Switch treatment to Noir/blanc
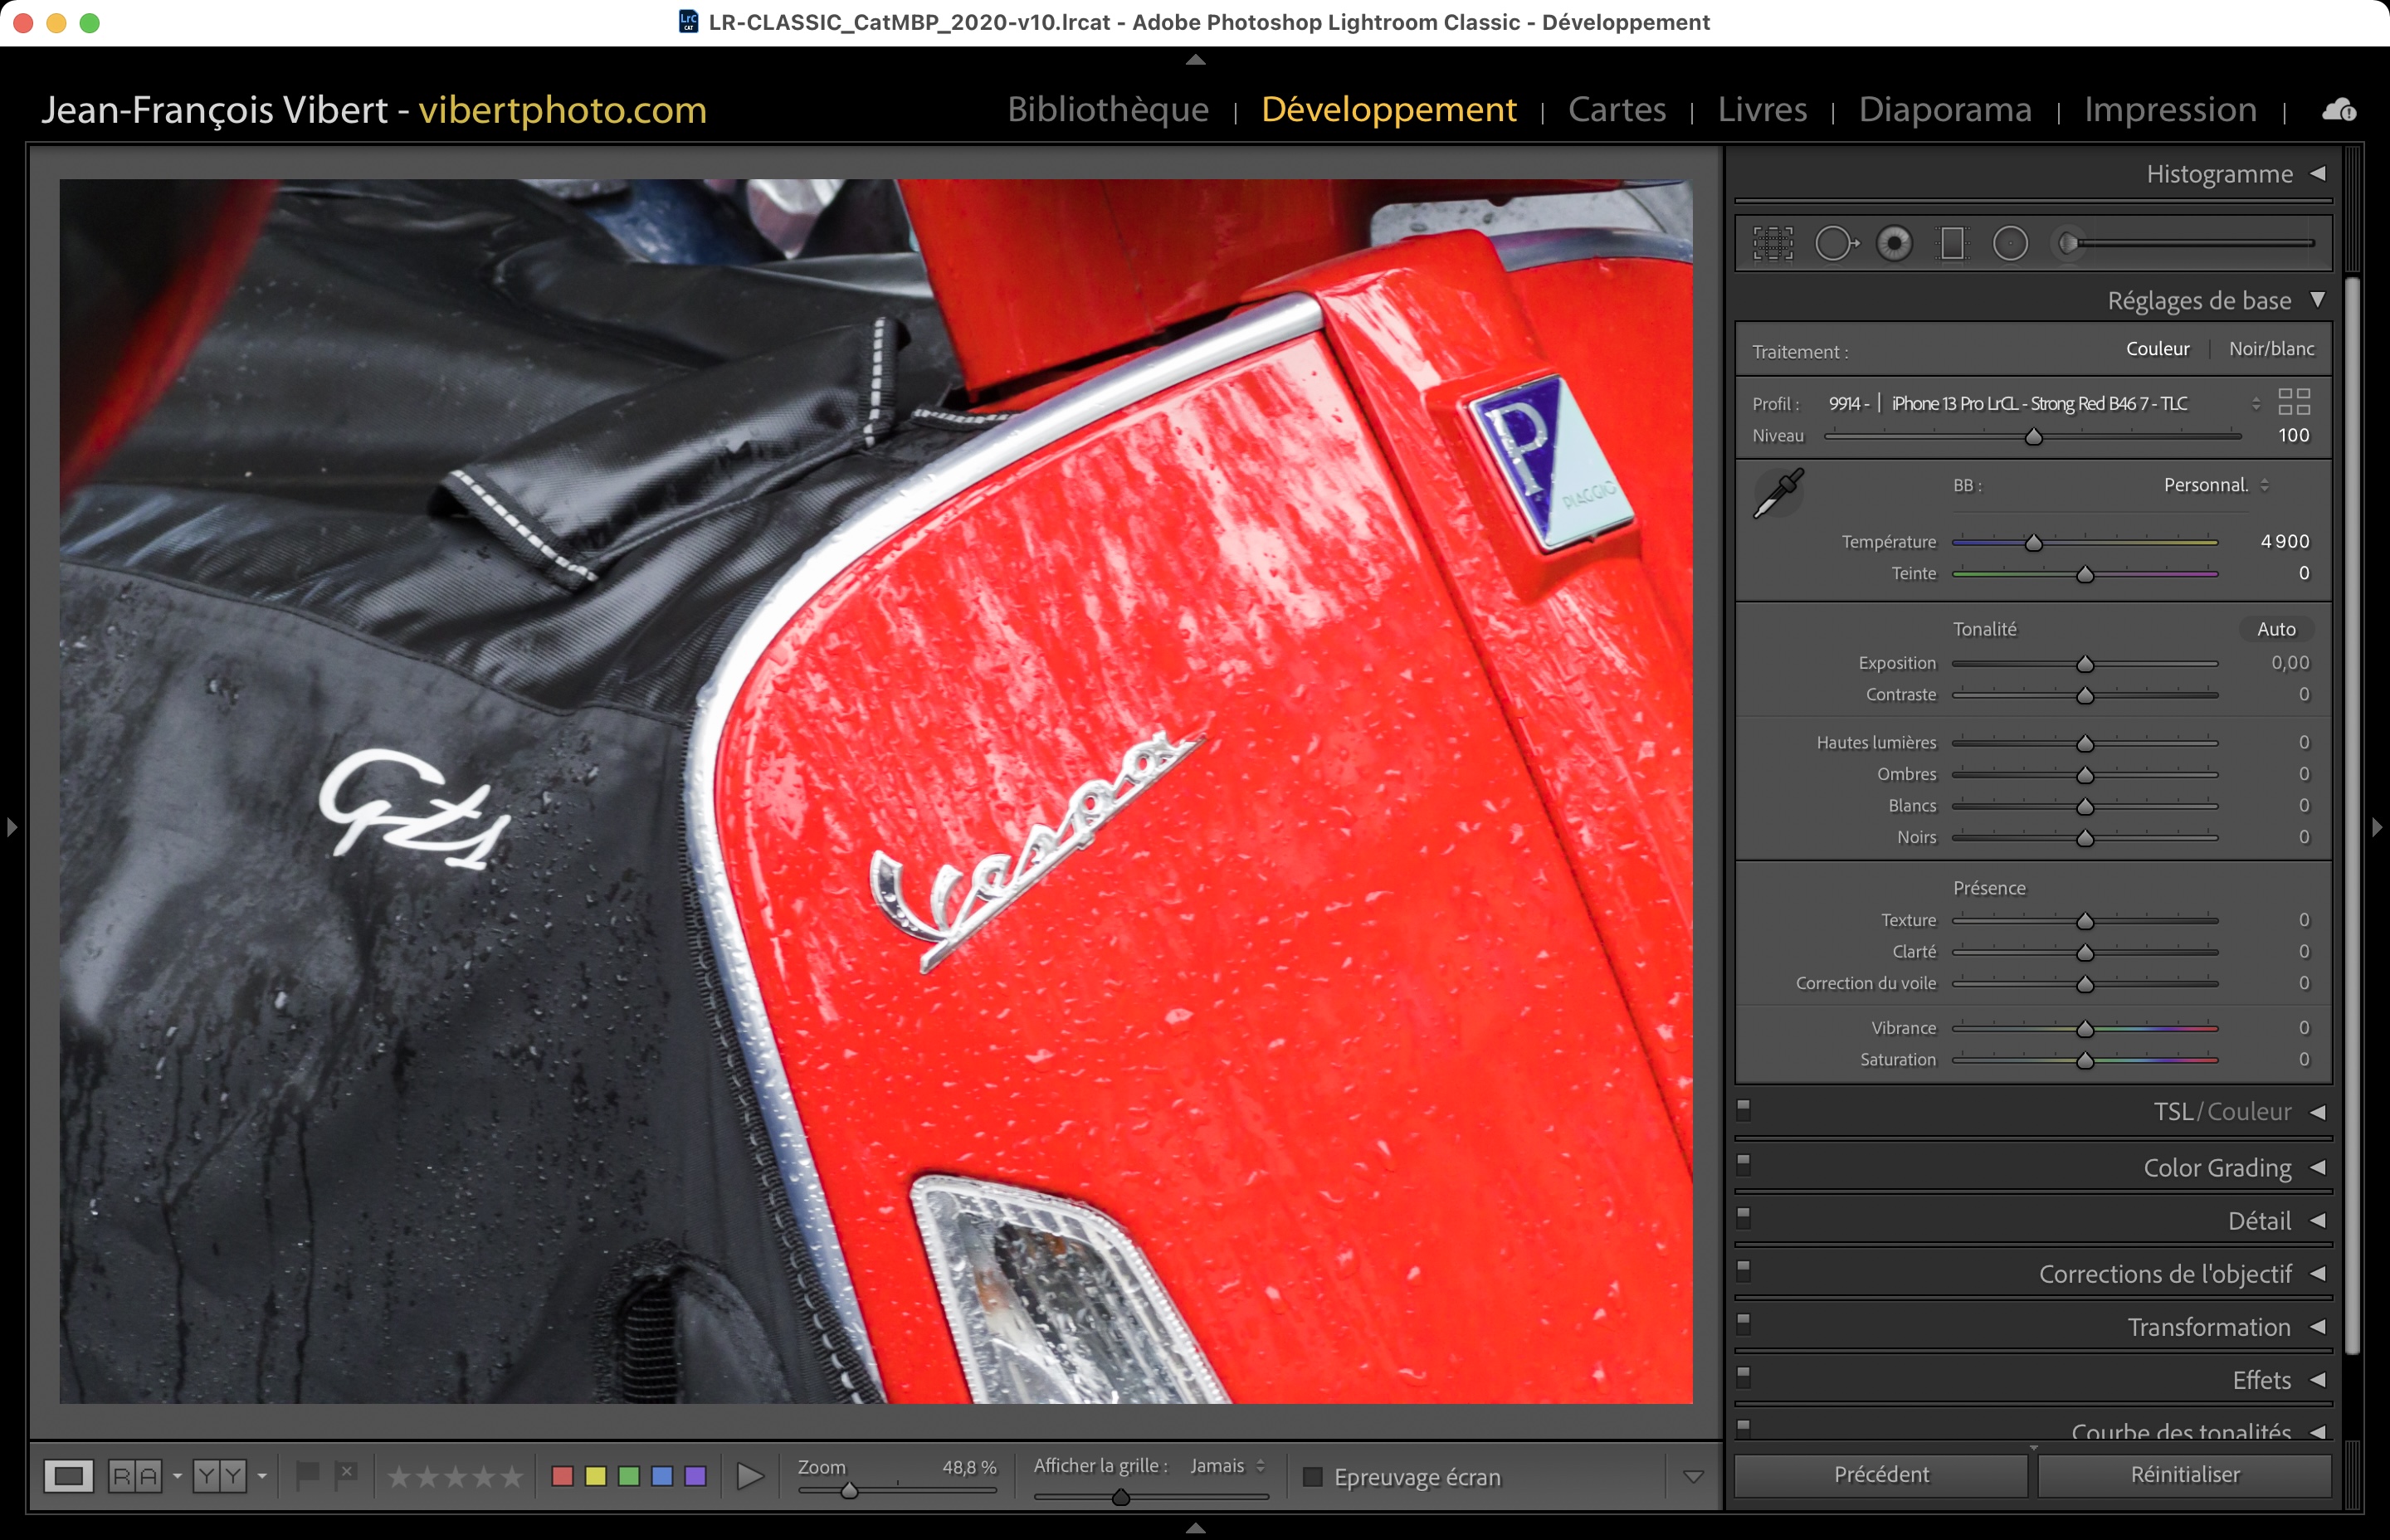 coord(2271,349)
